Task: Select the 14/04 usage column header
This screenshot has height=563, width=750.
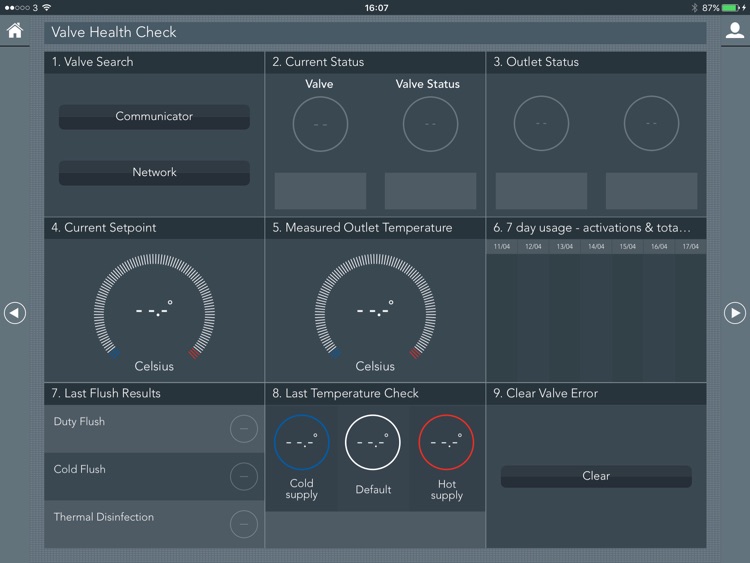Action: tap(596, 246)
